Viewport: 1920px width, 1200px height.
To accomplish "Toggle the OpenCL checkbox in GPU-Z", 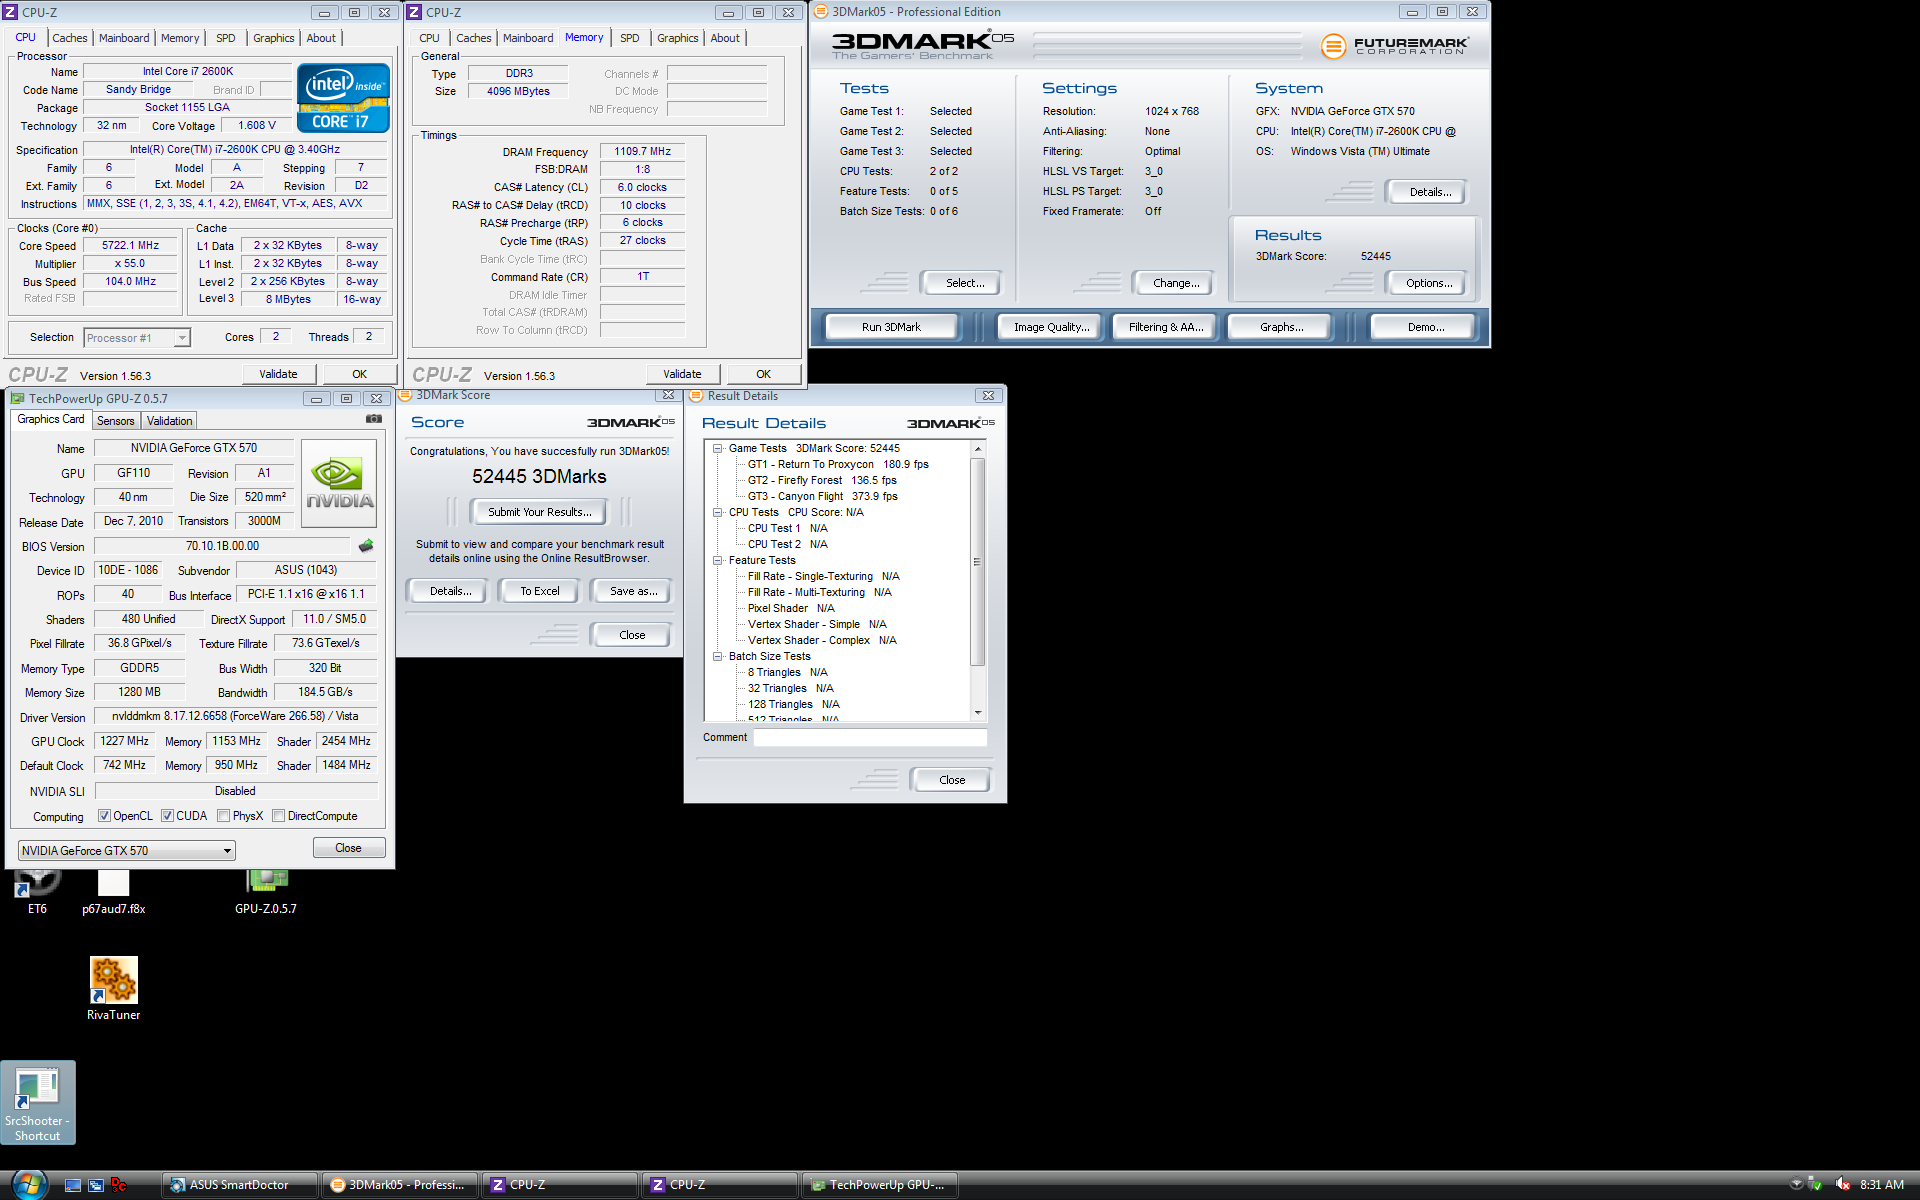I will (x=104, y=816).
